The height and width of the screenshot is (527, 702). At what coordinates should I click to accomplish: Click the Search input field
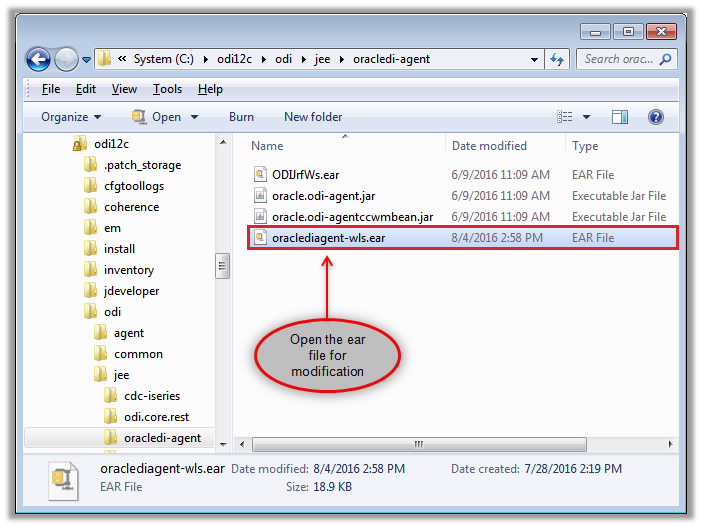coord(618,59)
